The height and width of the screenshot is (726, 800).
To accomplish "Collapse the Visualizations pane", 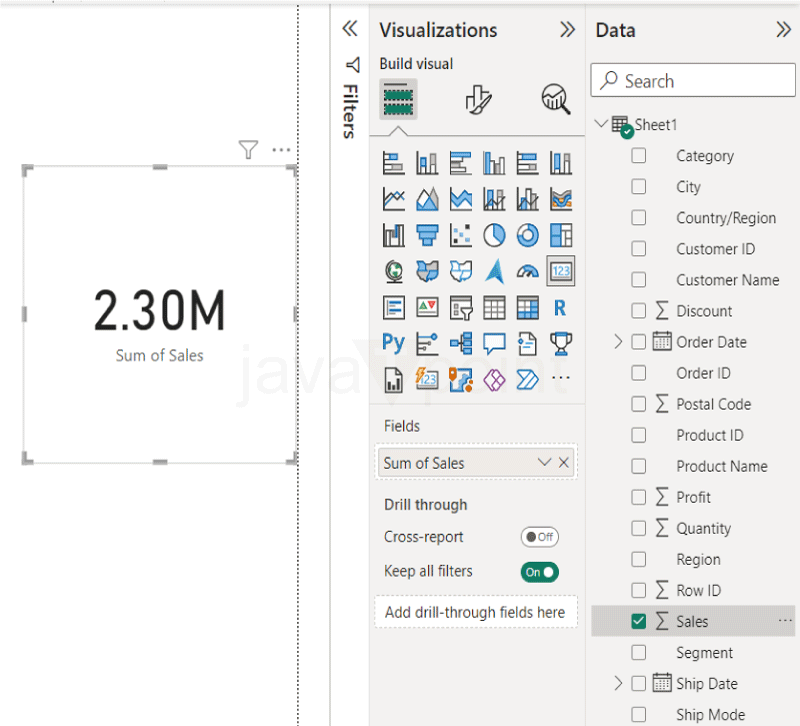I will click(x=567, y=30).
